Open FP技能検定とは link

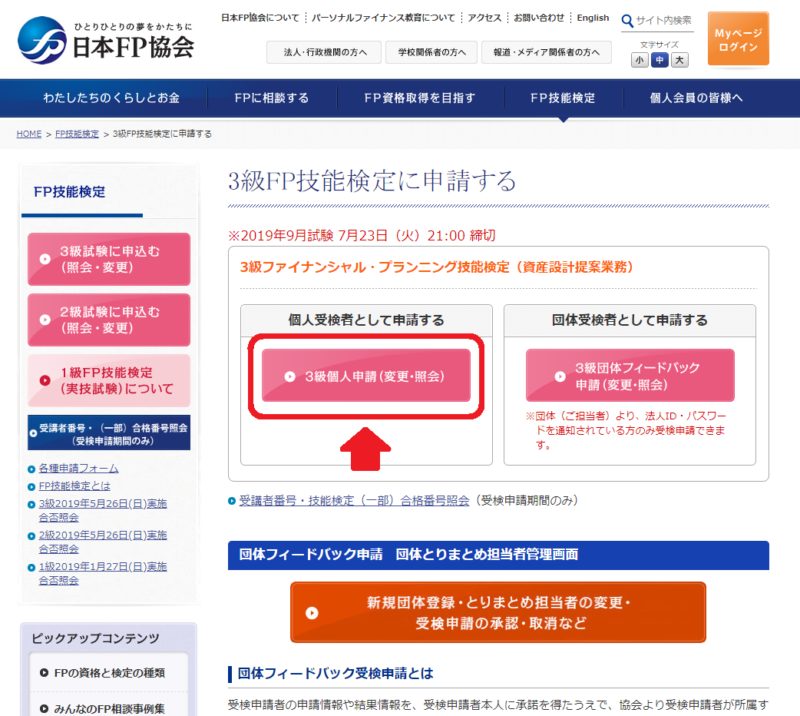[x=74, y=486]
